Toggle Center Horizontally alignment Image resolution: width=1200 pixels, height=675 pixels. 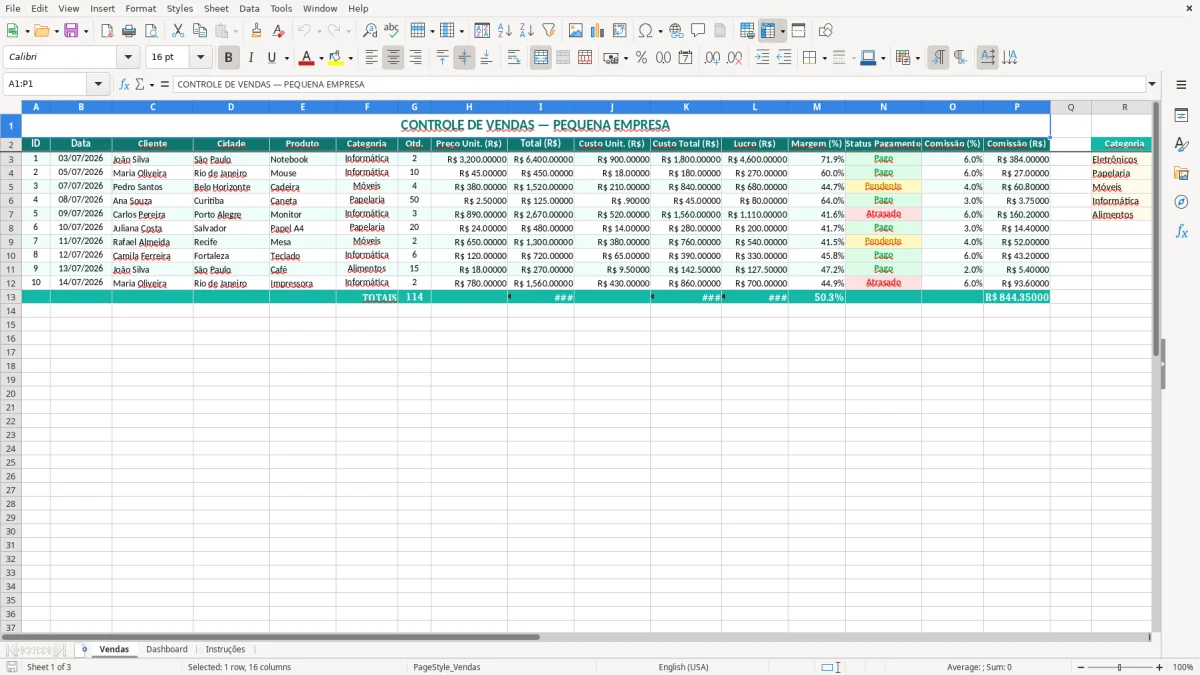click(x=393, y=58)
